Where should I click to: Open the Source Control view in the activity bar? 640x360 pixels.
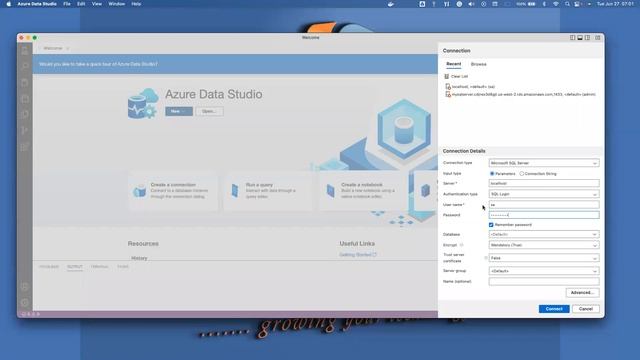(25, 131)
